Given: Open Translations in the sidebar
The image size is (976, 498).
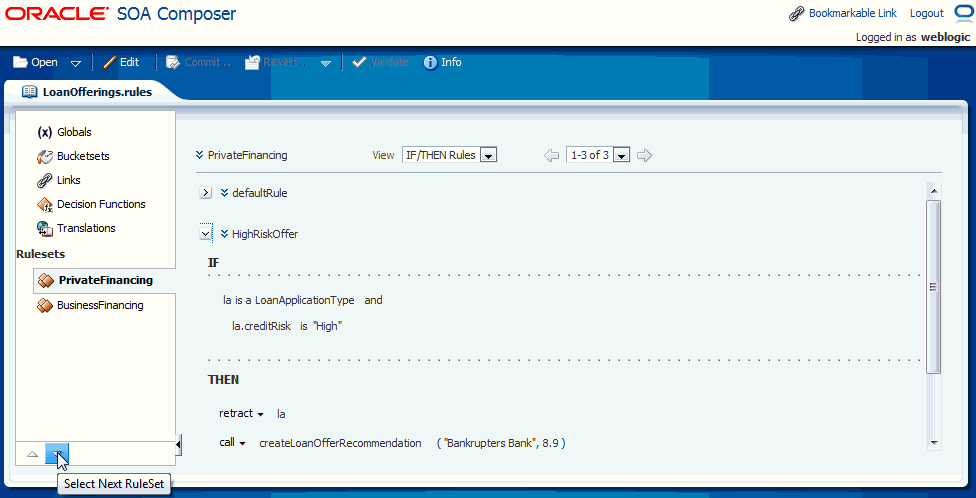Looking at the screenshot, I should point(86,228).
